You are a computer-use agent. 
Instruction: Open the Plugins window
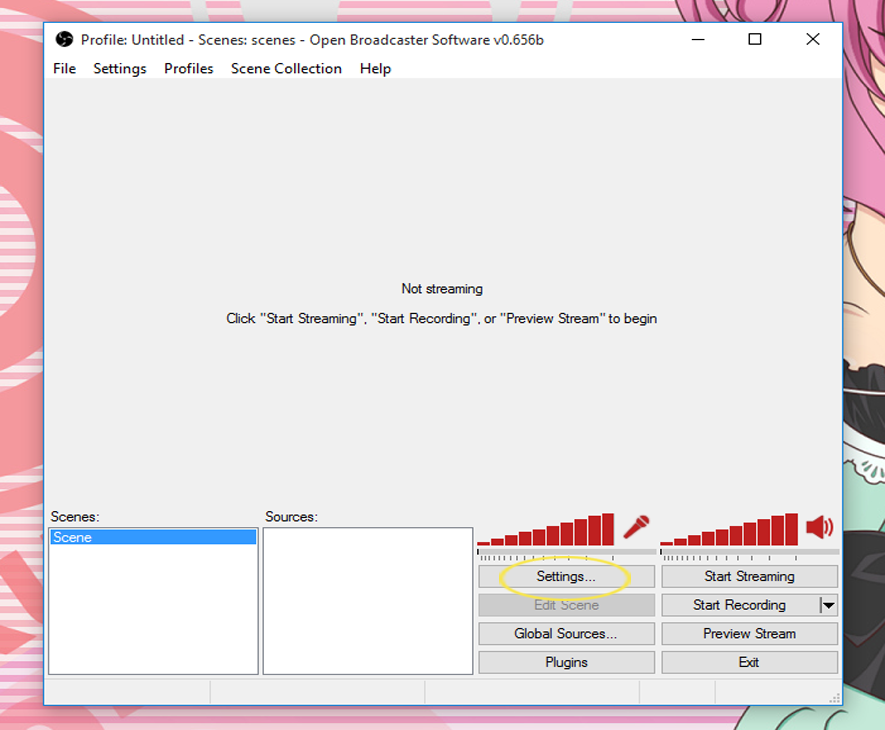566,662
